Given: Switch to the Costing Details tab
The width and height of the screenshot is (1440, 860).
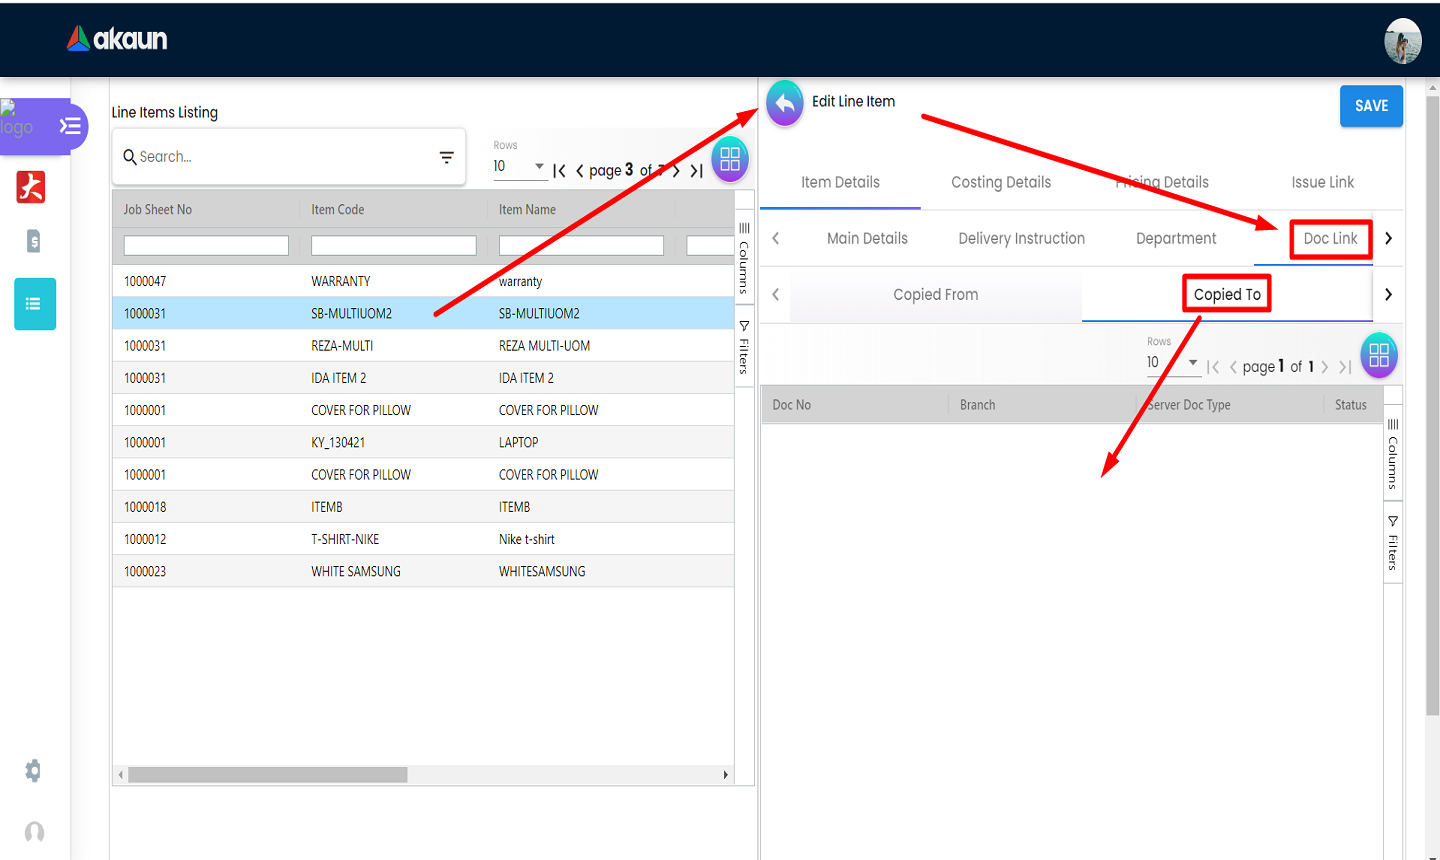Looking at the screenshot, I should (x=1000, y=182).
